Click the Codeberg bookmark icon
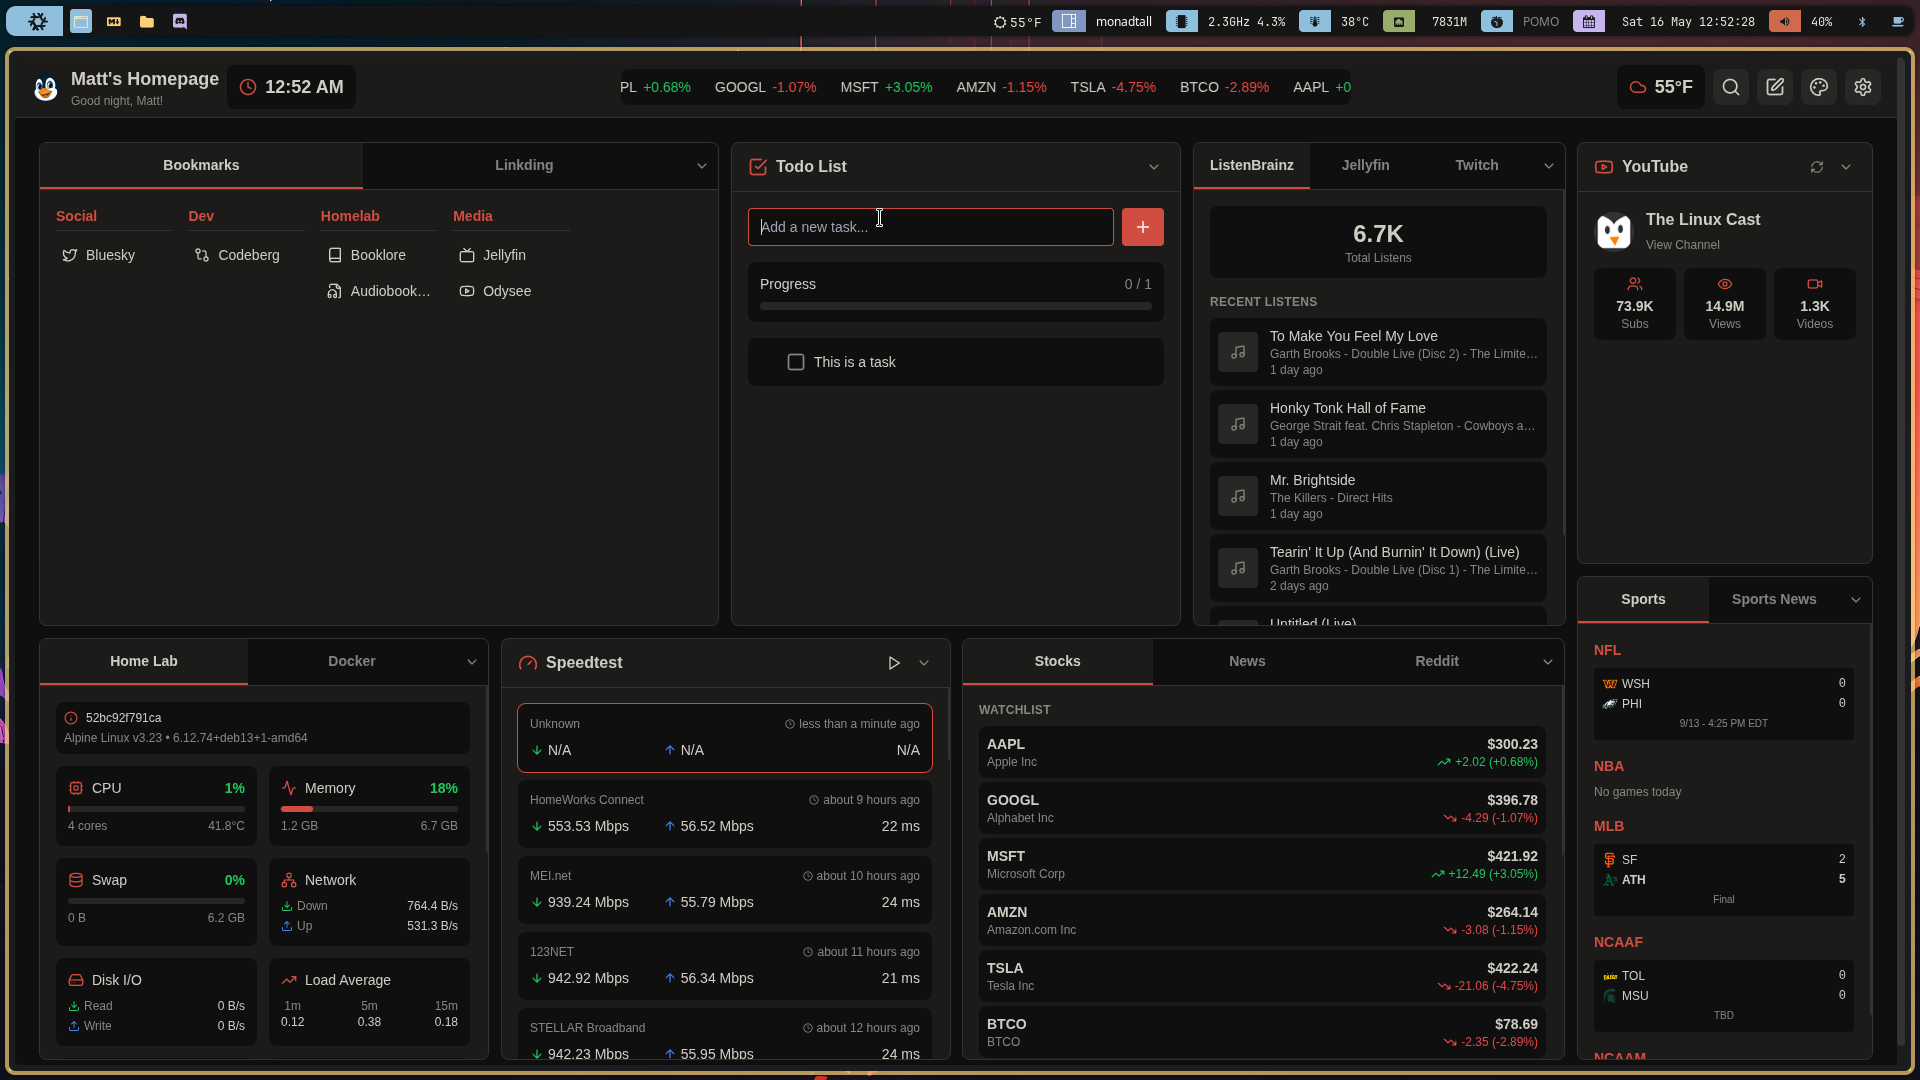Image resolution: width=1920 pixels, height=1080 pixels. pos(202,256)
